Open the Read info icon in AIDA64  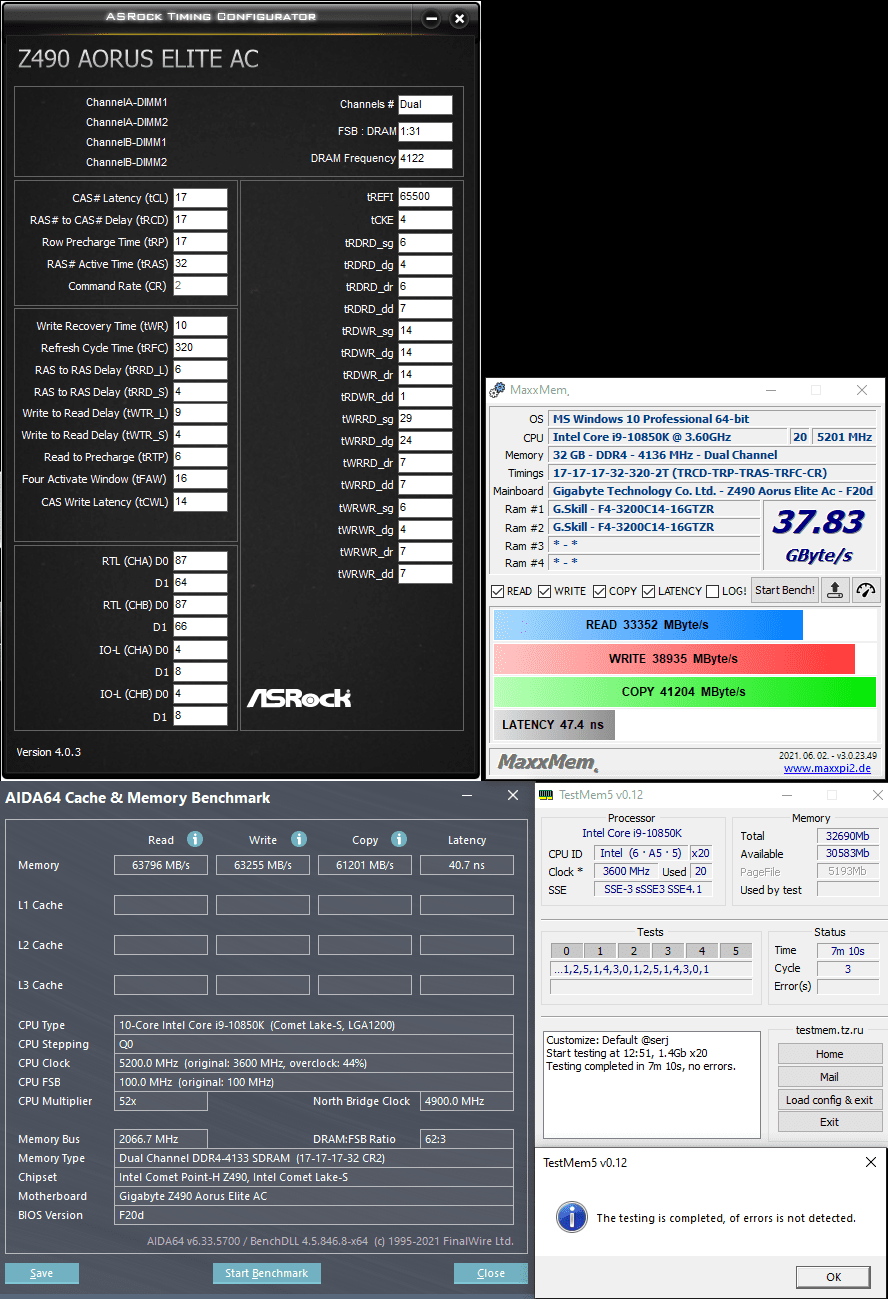(x=195, y=839)
